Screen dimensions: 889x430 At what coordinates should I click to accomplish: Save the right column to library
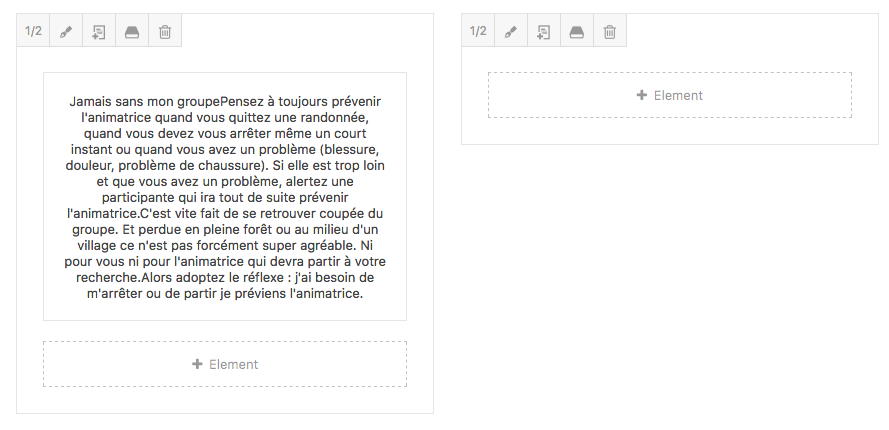577,31
